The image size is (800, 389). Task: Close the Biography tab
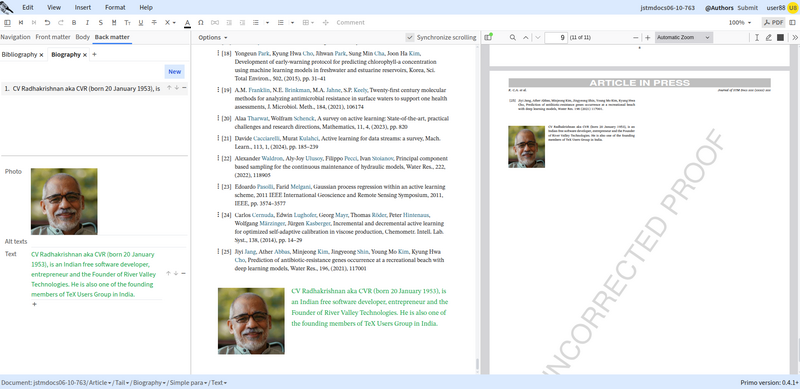(x=85, y=55)
